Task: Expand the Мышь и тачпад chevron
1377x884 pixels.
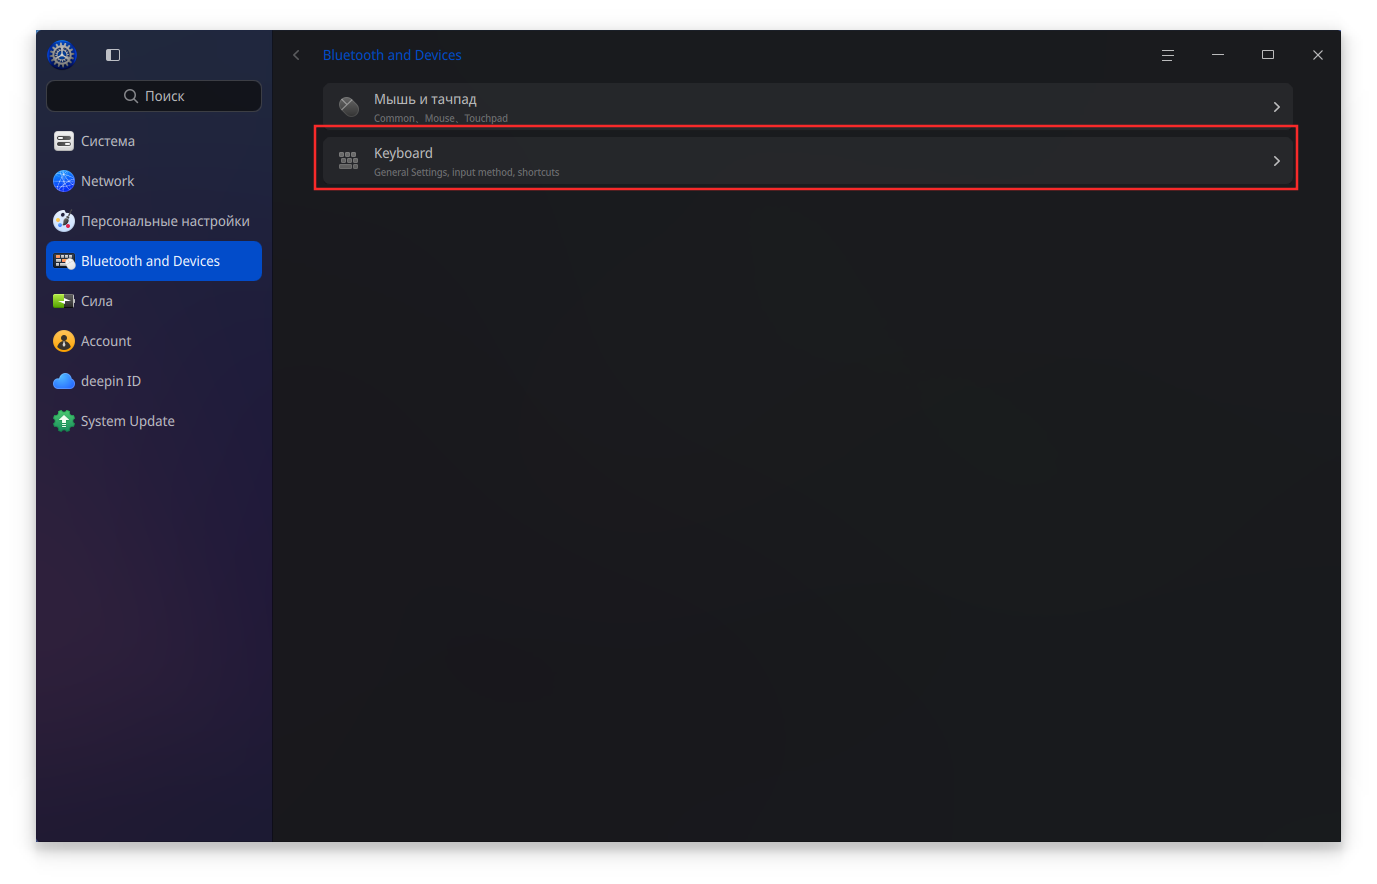Action: pos(1276,107)
